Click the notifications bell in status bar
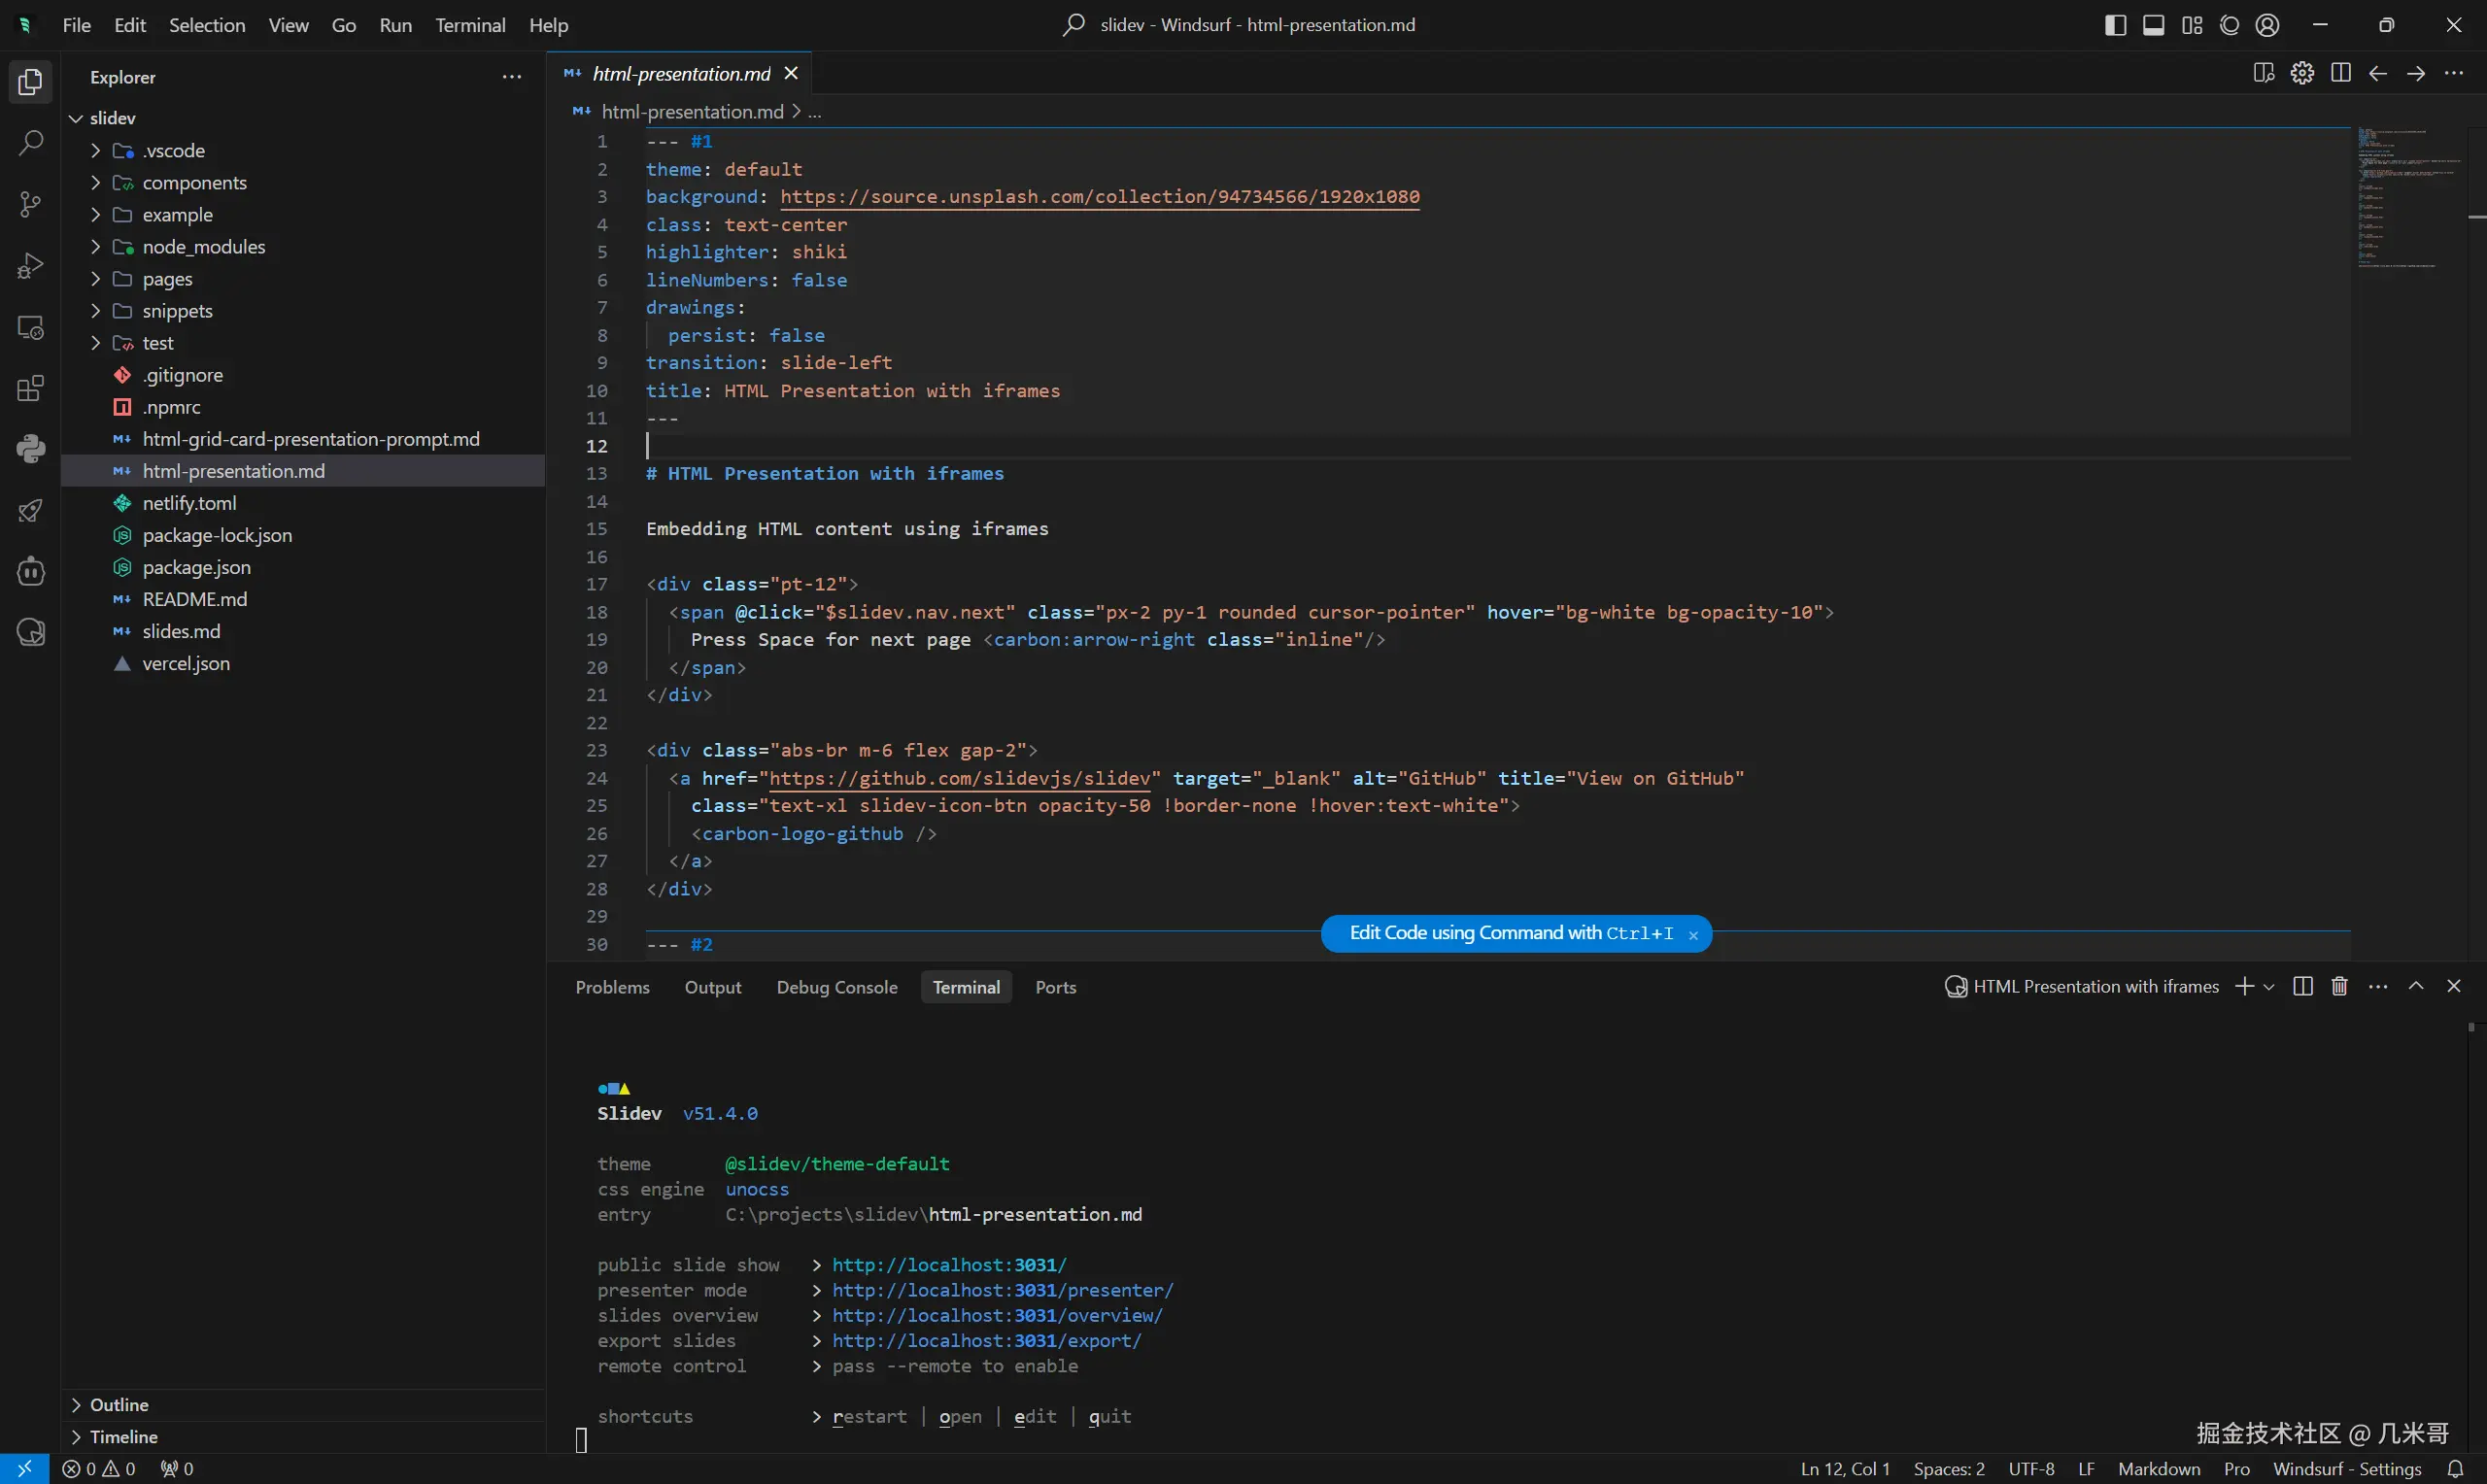The height and width of the screenshot is (1484, 2487). pyautogui.click(x=2455, y=1469)
